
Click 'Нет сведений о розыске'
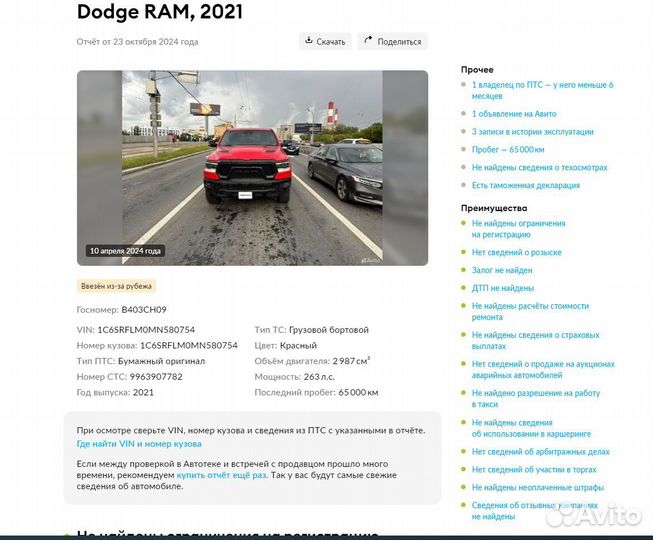click(x=516, y=252)
